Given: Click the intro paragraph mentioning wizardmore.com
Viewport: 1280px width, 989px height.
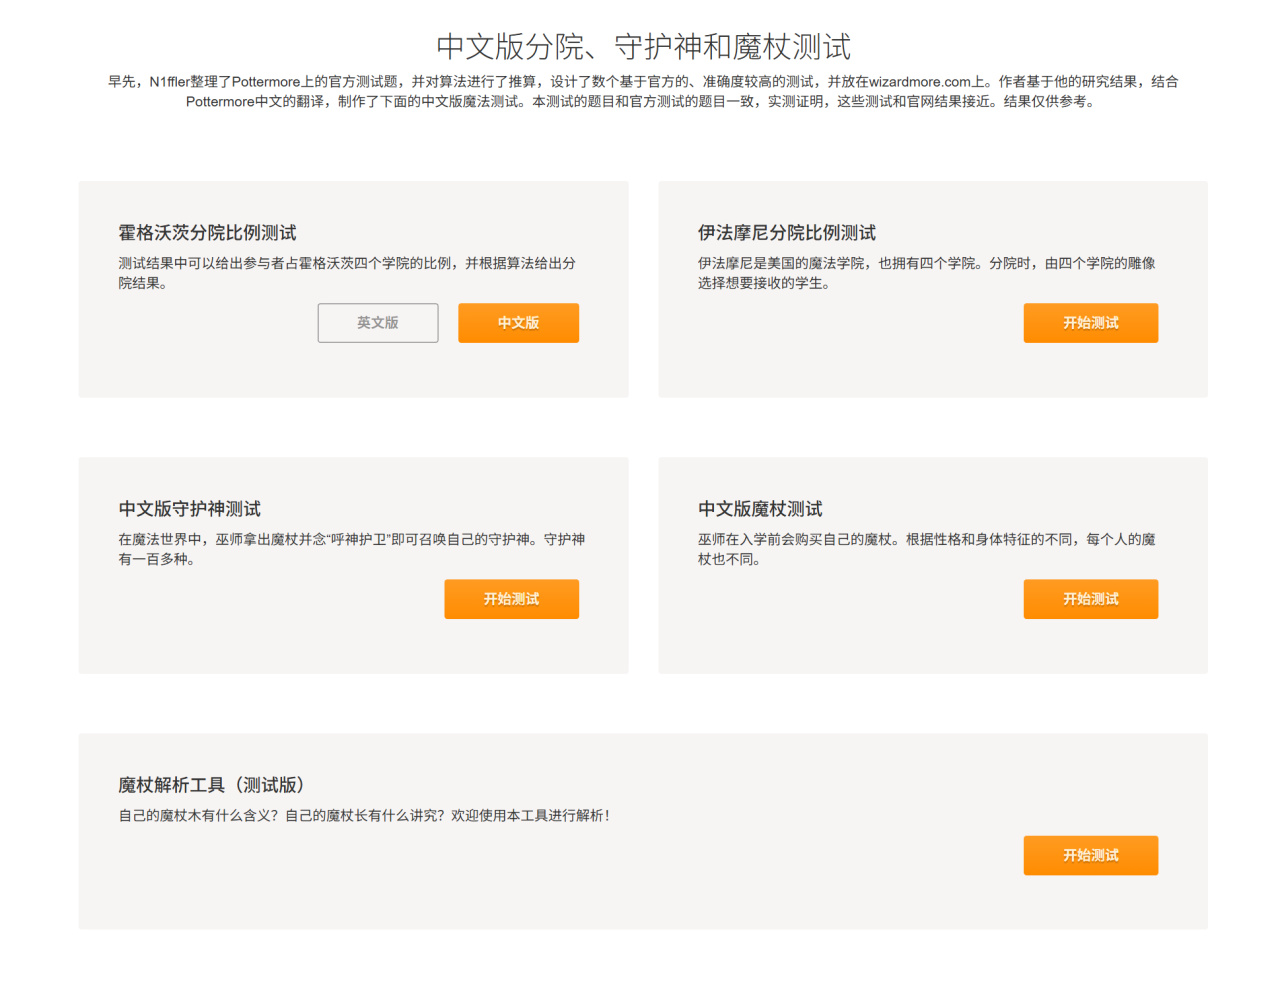Looking at the screenshot, I should pos(643,91).
